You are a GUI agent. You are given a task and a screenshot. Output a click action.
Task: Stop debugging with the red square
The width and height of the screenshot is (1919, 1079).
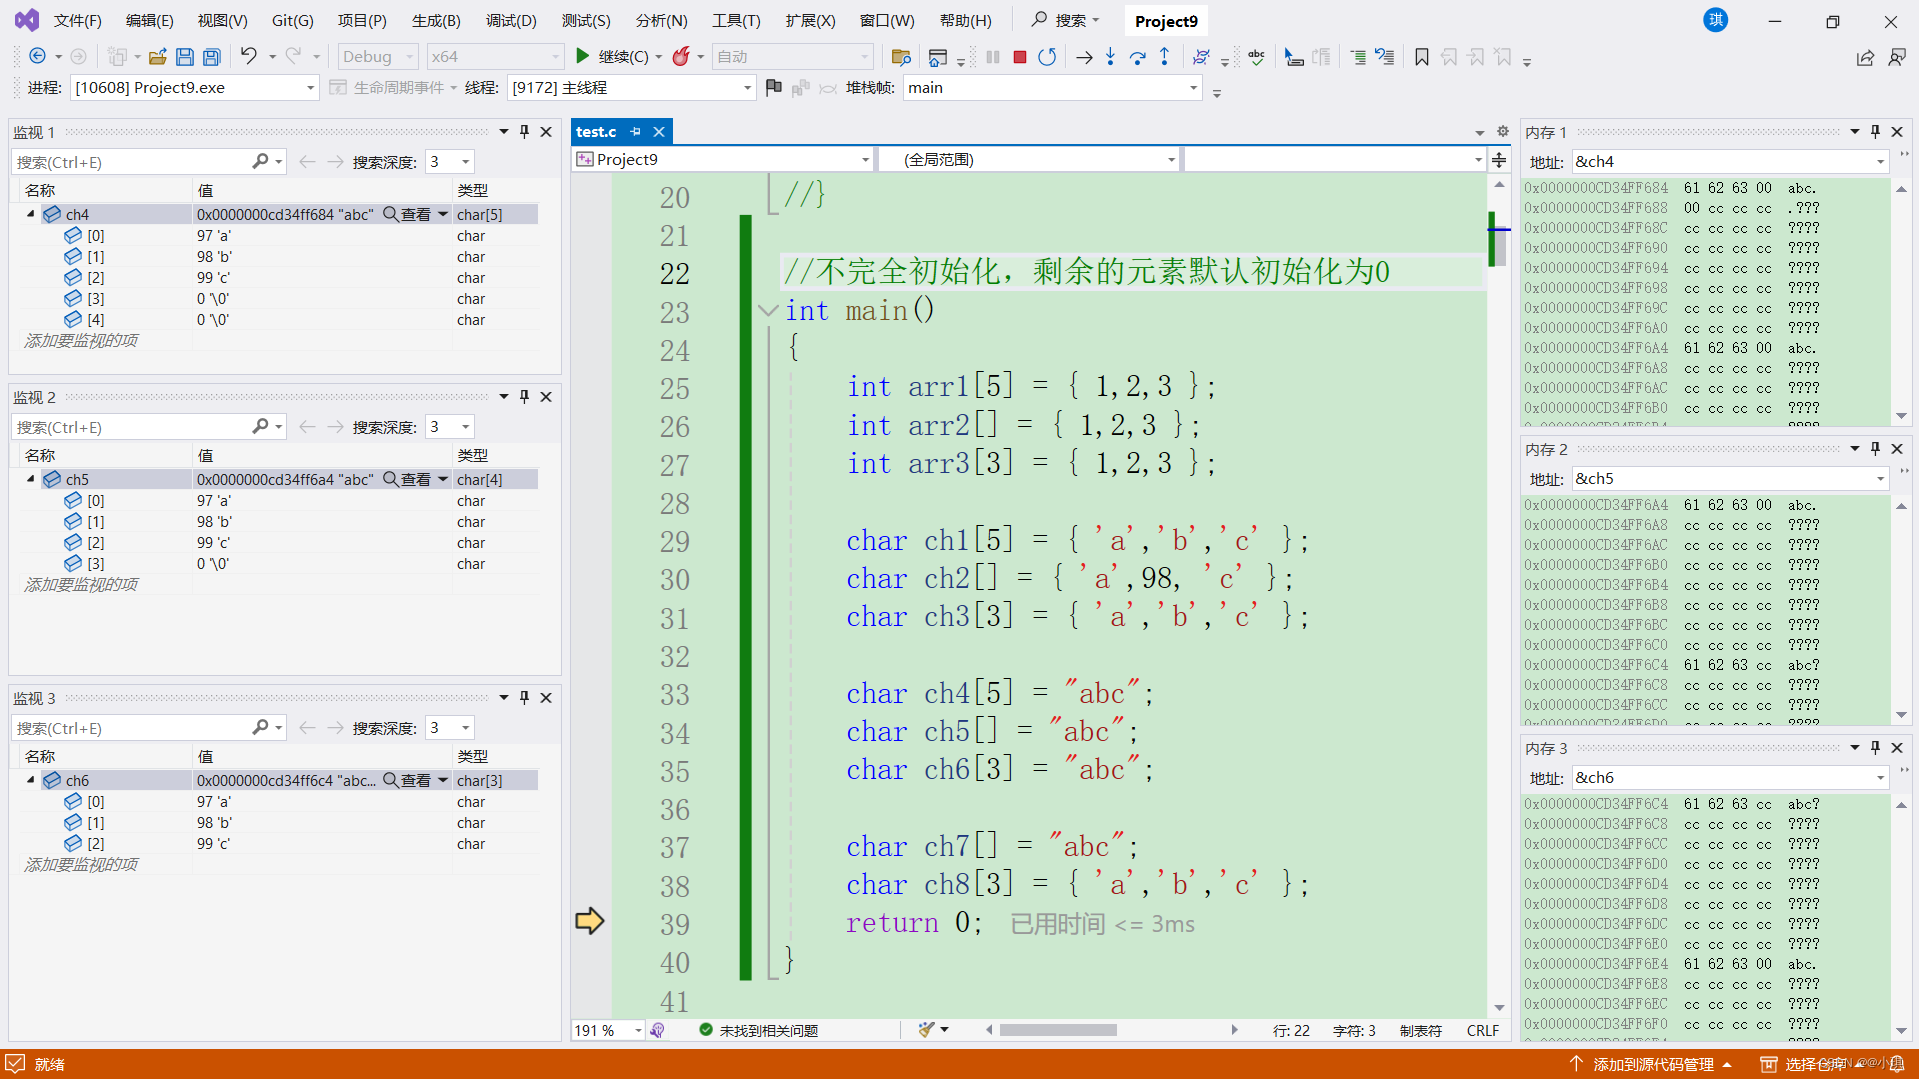(x=1020, y=57)
